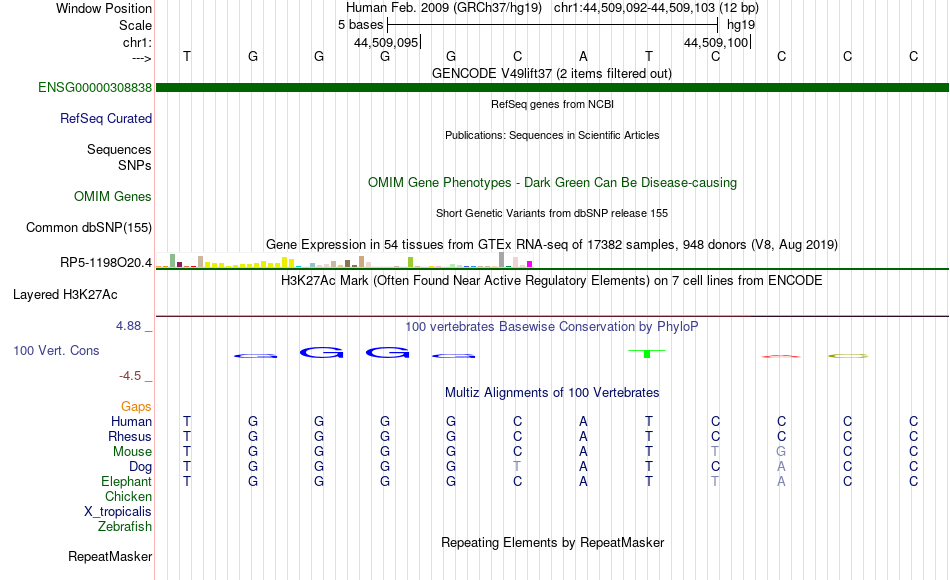Click the lone A in the top reference base row
The height and width of the screenshot is (580, 950).
[583, 56]
